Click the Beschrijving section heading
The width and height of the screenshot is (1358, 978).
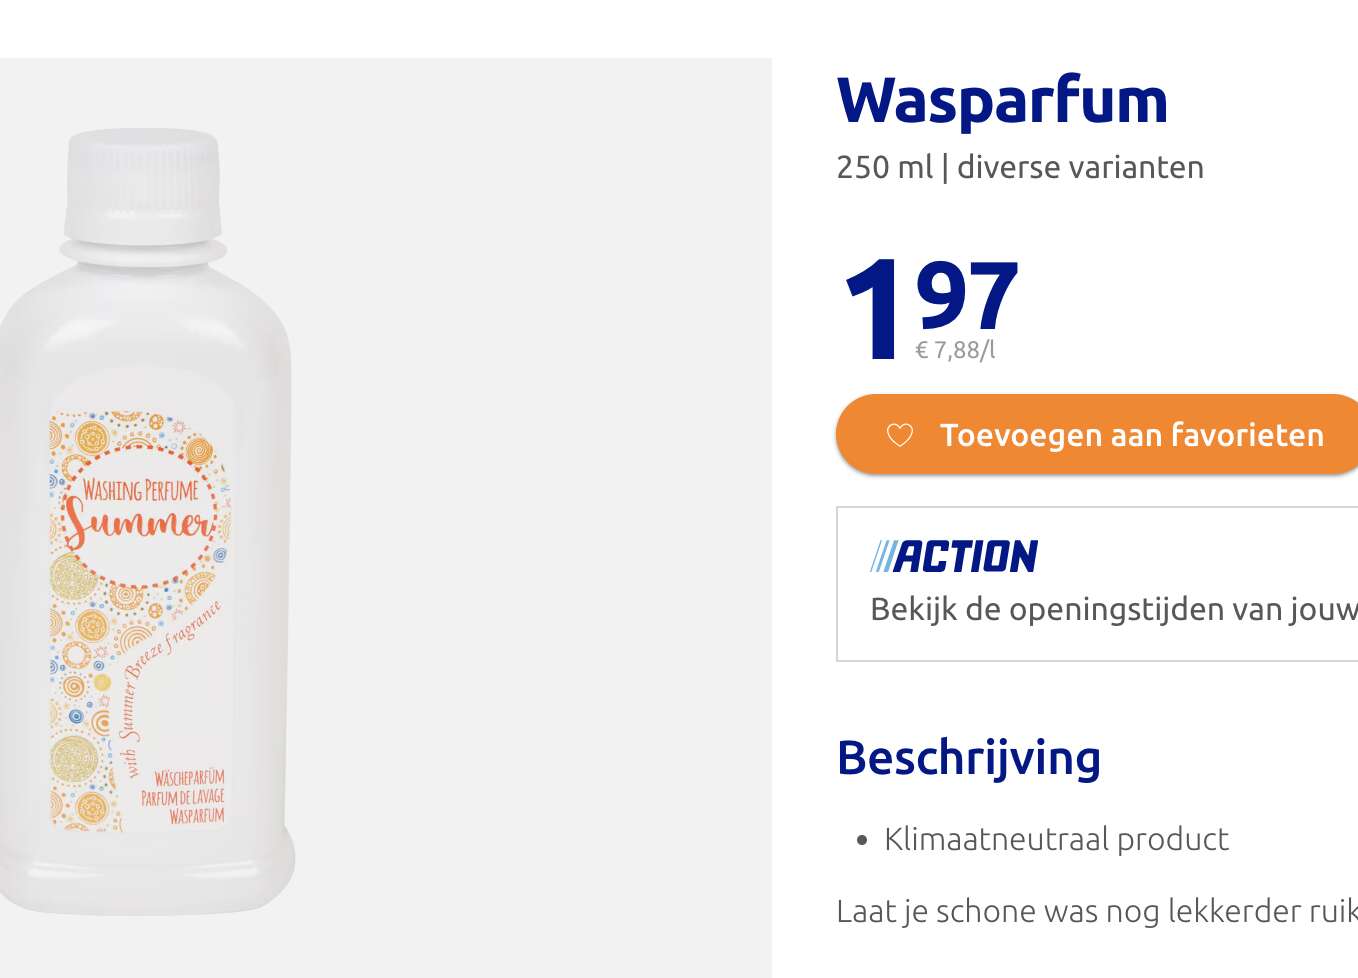[x=969, y=757]
